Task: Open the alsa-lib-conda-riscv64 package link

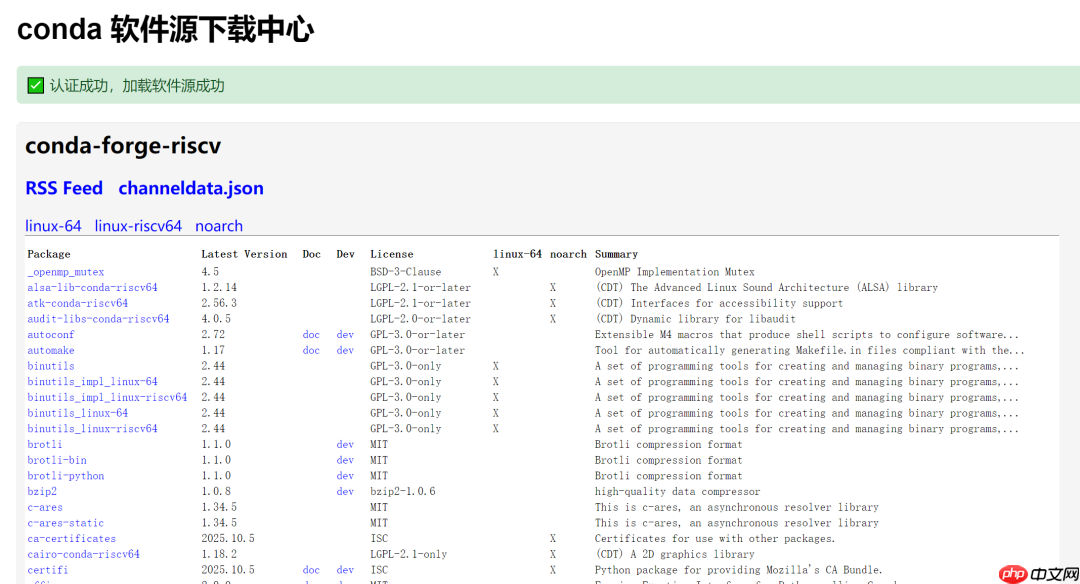Action: tap(92, 288)
